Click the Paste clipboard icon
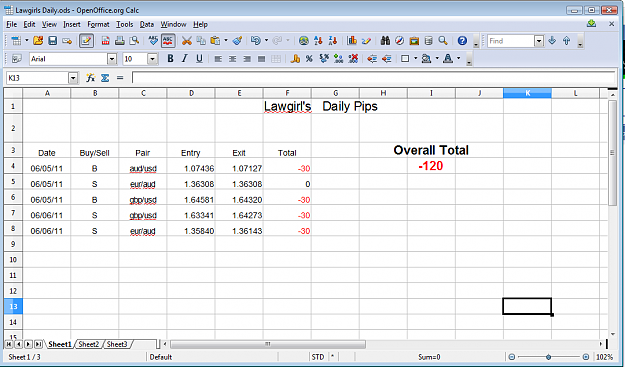Image resolution: width=625 pixels, height=367 pixels. point(215,41)
